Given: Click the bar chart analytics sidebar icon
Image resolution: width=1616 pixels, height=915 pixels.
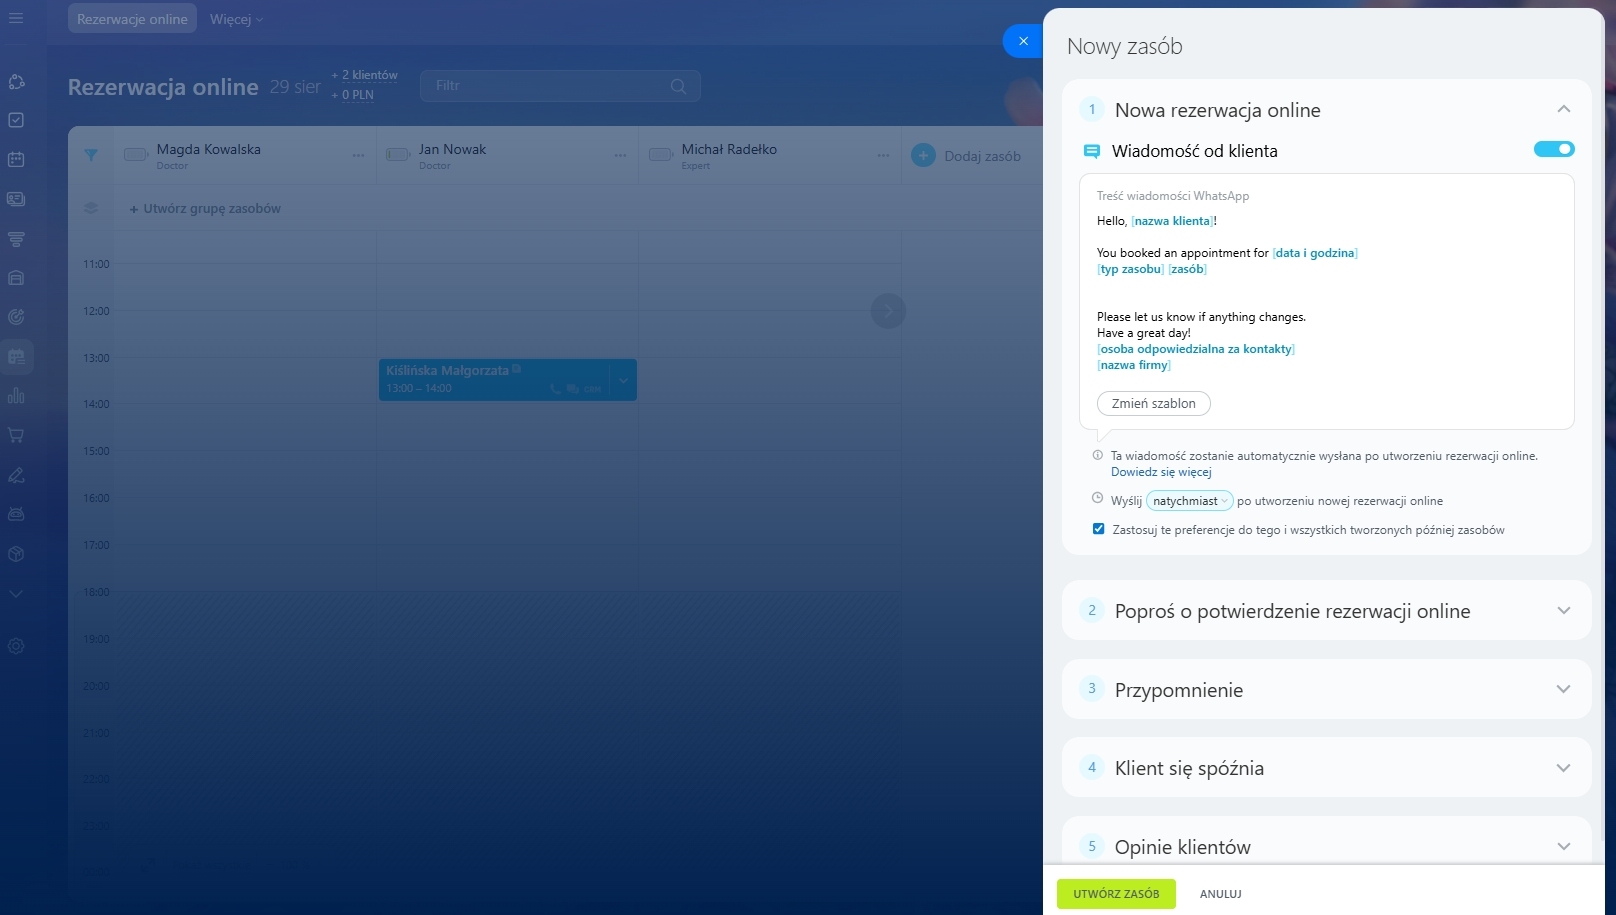Looking at the screenshot, I should [x=16, y=396].
